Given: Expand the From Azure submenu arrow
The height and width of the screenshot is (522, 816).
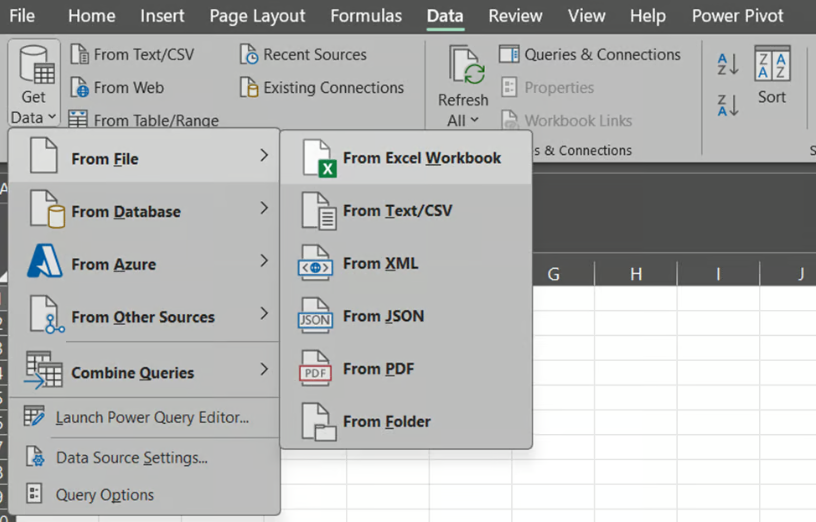Looking at the screenshot, I should click(x=264, y=262).
